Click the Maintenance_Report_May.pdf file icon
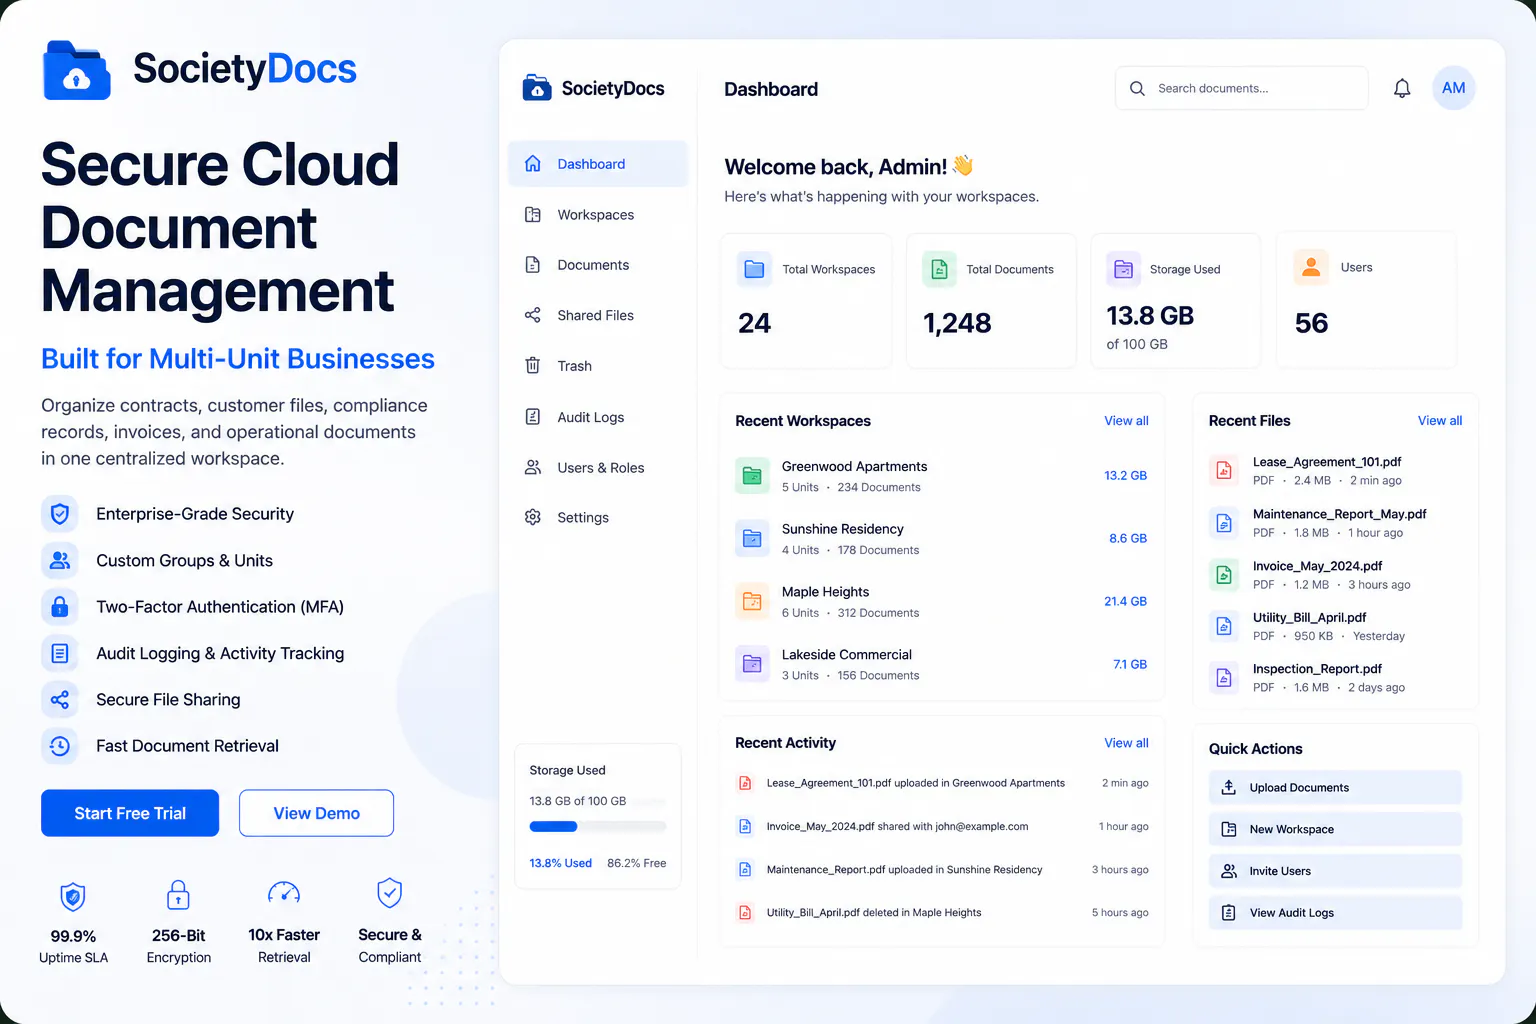 [1223, 522]
